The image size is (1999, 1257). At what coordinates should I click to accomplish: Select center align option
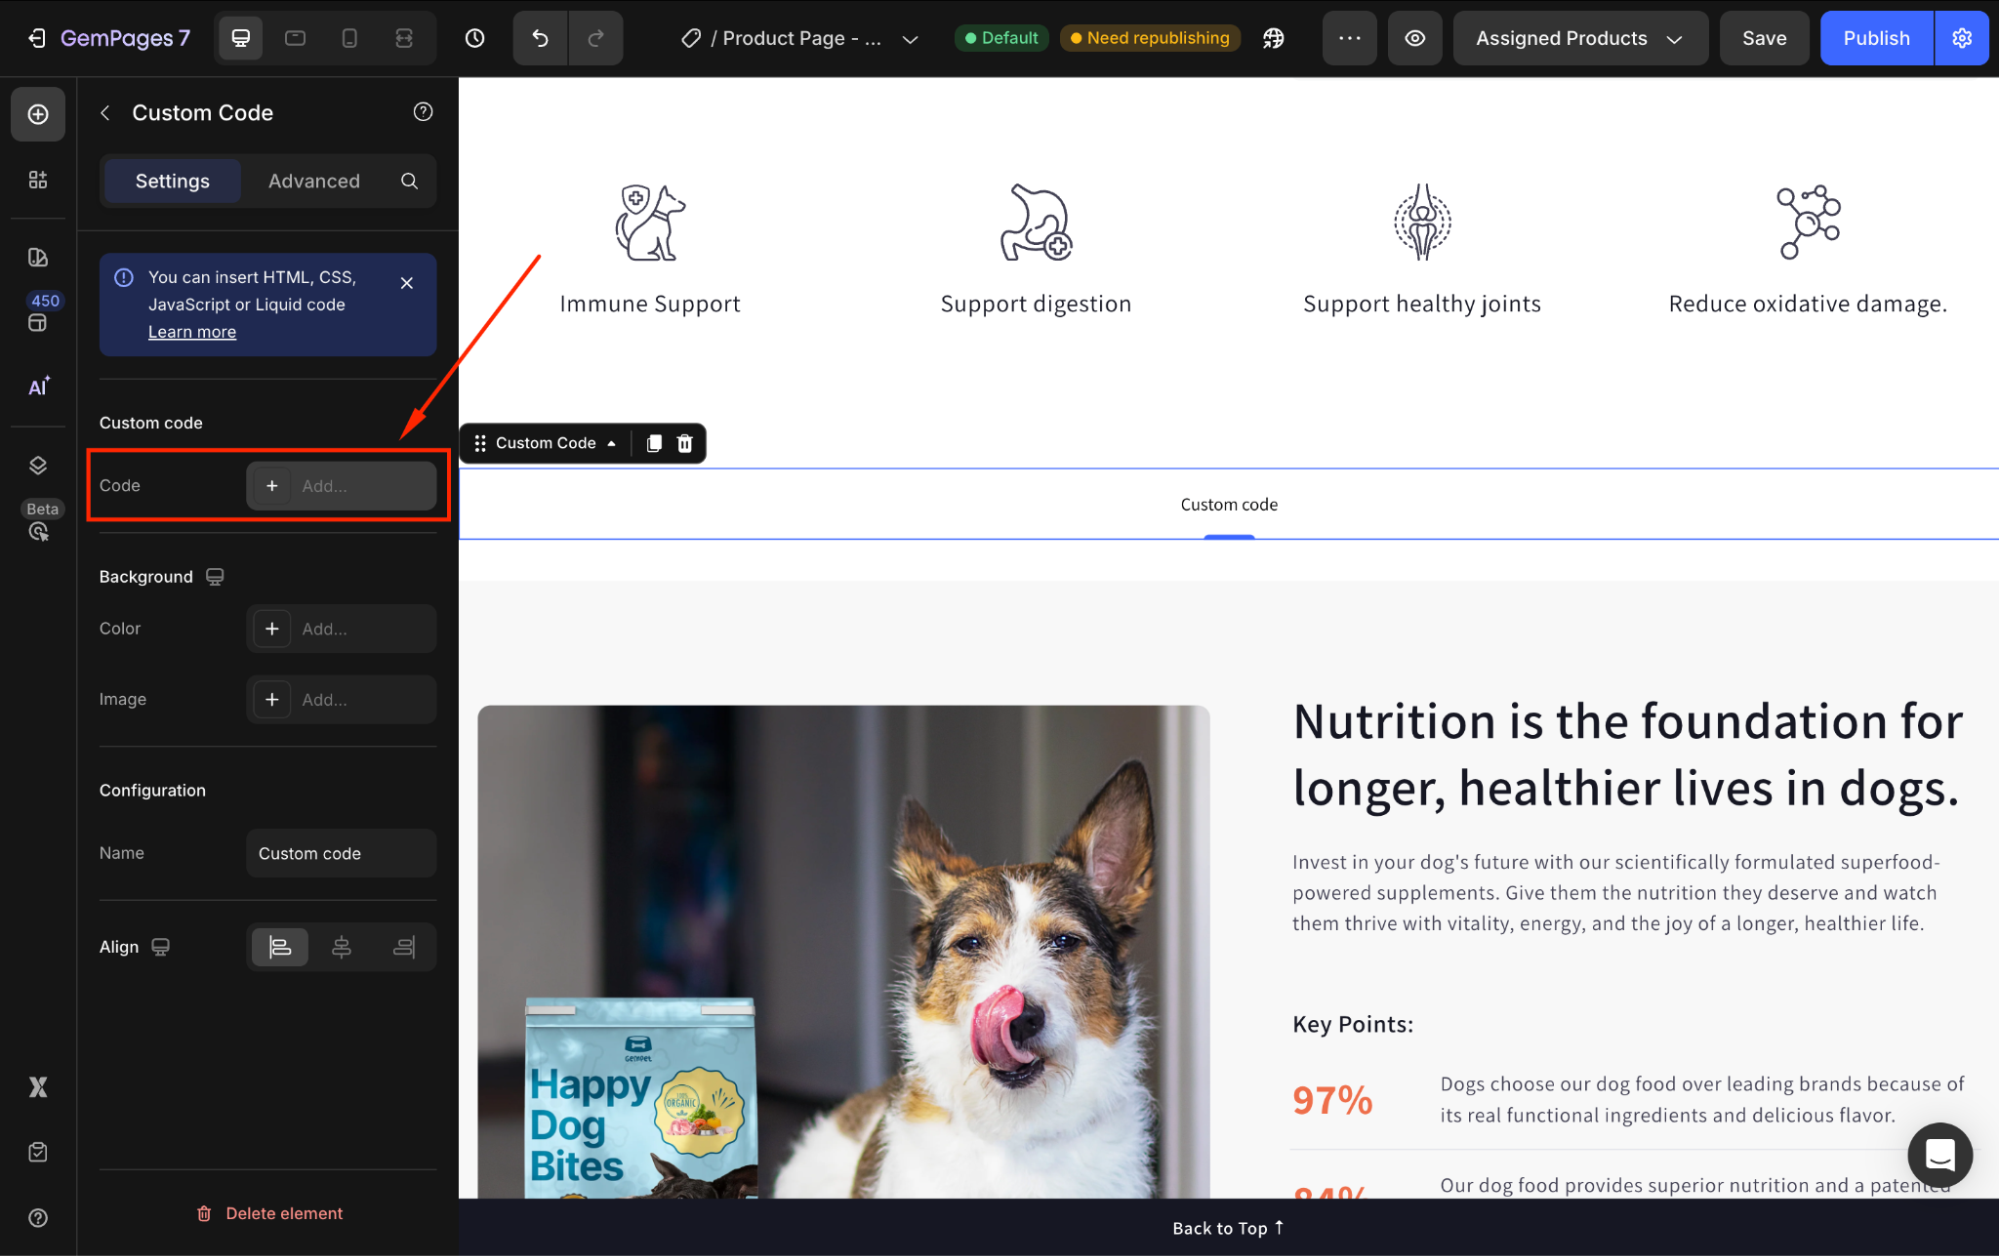pyautogui.click(x=341, y=947)
